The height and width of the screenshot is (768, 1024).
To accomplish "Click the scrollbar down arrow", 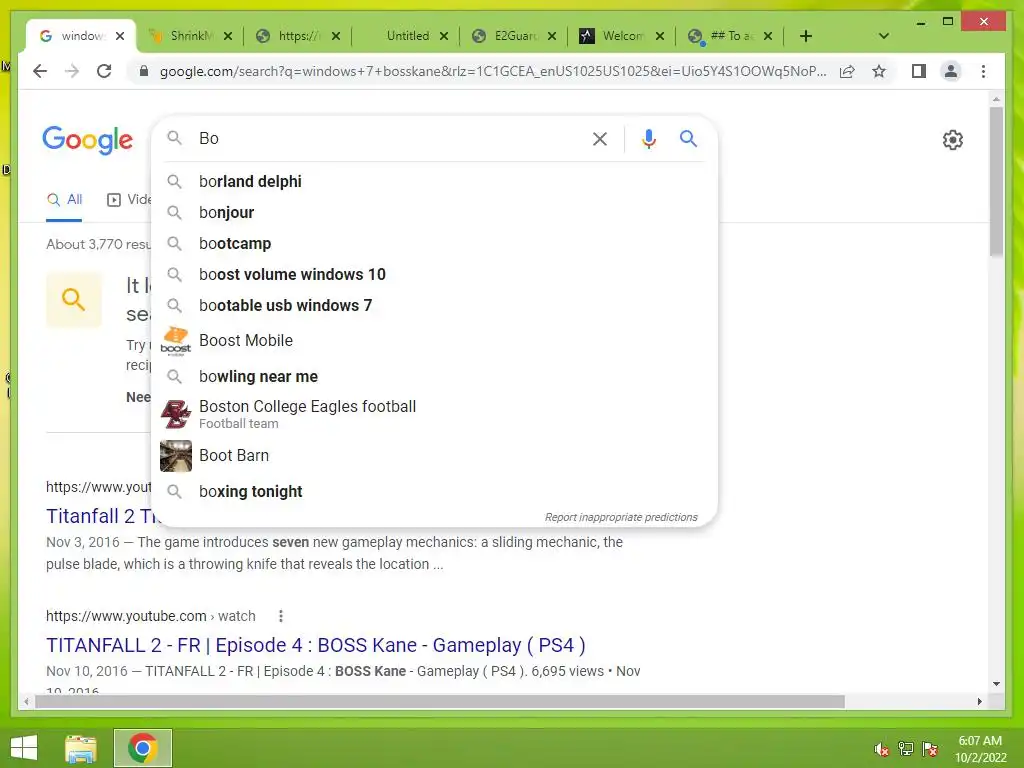I will pos(996,684).
